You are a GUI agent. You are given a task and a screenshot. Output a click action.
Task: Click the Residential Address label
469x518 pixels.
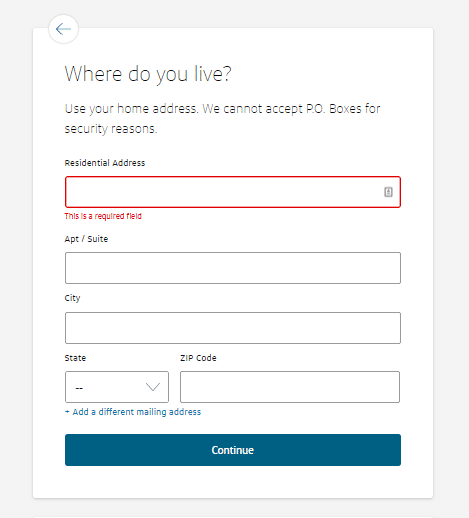coord(105,163)
